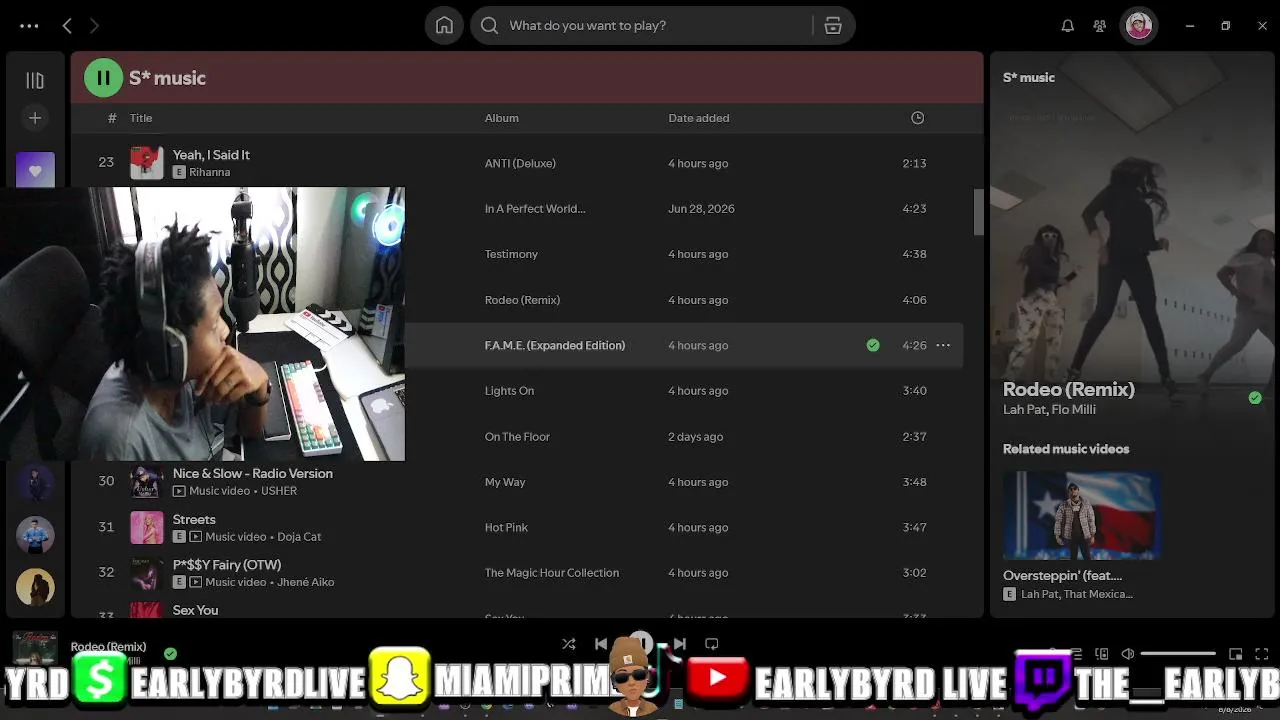Click the 4:23 duration in the track list
This screenshot has height=720, width=1280.
(x=914, y=209)
